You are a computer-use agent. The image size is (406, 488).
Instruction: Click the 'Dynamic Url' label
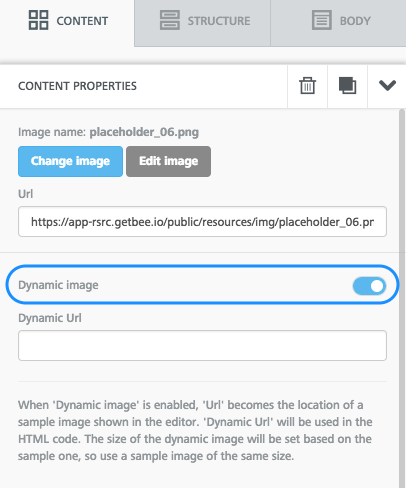click(x=50, y=318)
